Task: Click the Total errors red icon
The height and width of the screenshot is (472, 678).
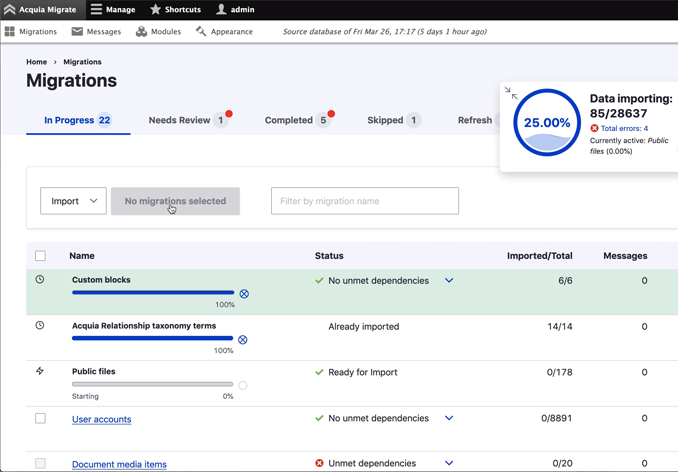Action: [594, 129]
